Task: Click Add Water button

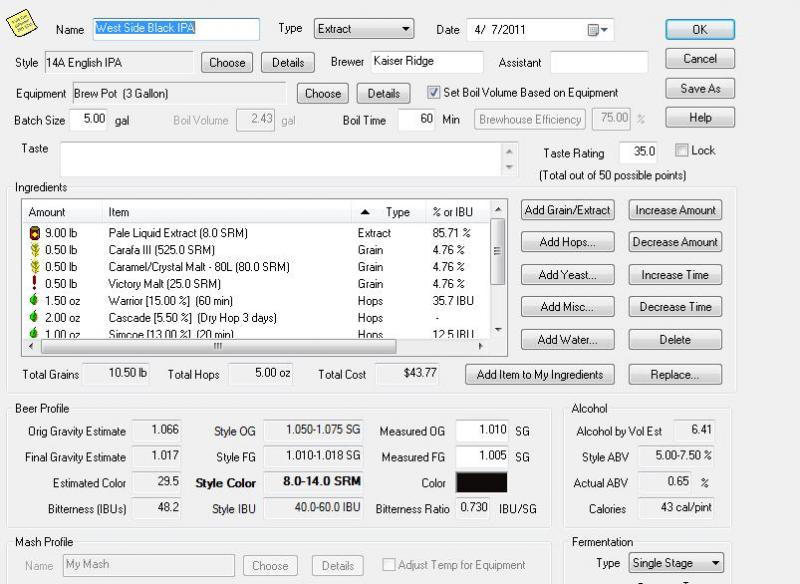Action: coord(567,340)
